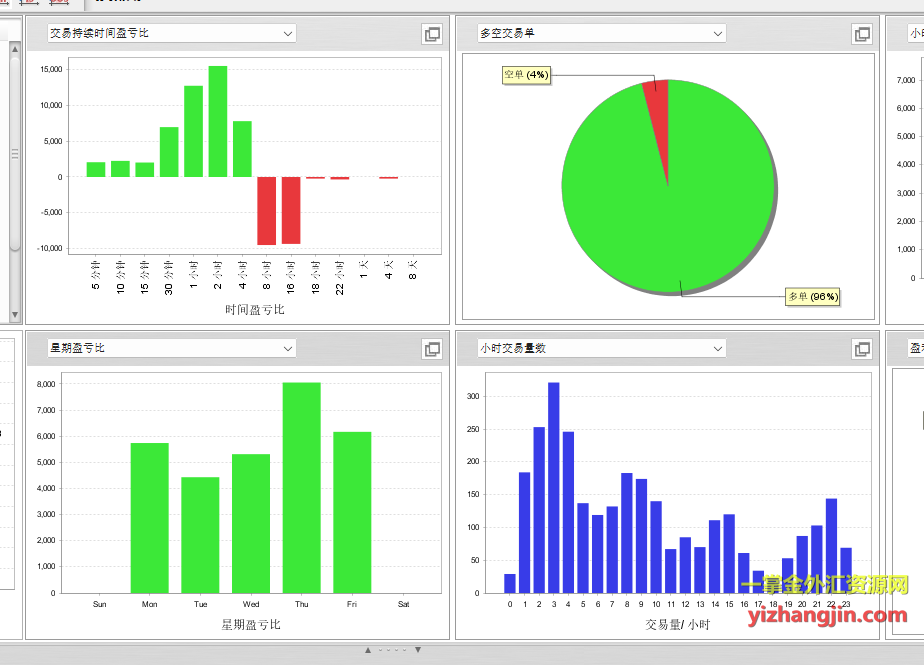
Task: Maximize the 多空交易单 pie chart panel
Action: [862, 34]
